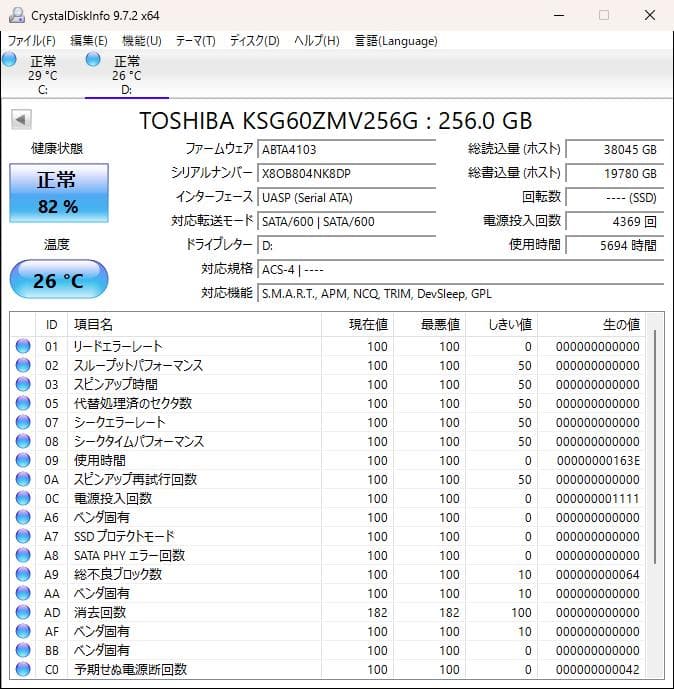Click status orb for A7 SSD プロテクトモード
674x689 pixels.
(x=23, y=536)
